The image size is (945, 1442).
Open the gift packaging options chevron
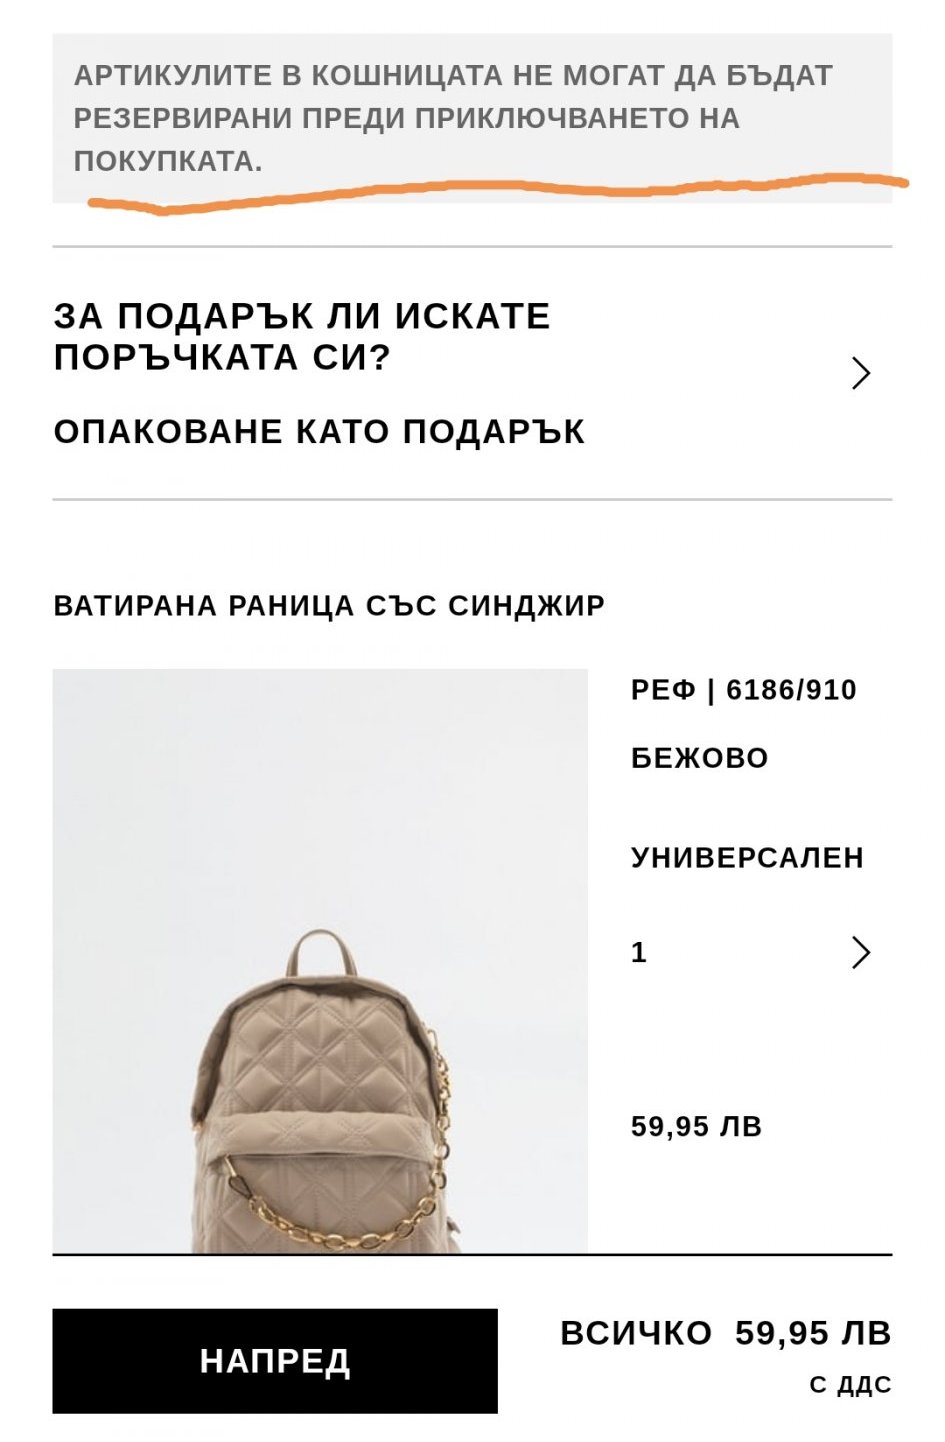pyautogui.click(x=861, y=373)
